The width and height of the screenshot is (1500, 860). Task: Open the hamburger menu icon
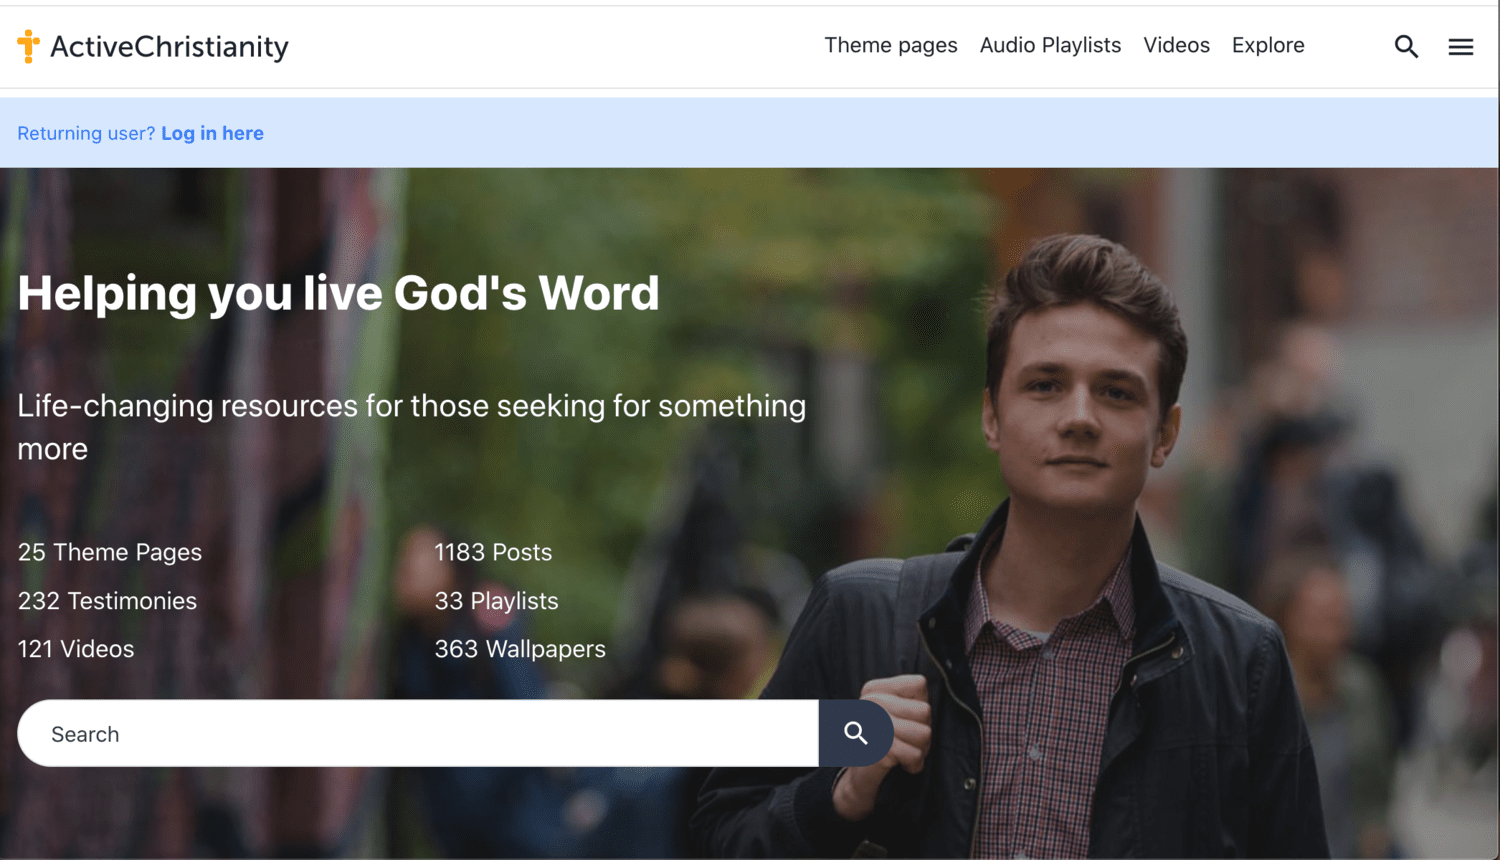(x=1461, y=46)
